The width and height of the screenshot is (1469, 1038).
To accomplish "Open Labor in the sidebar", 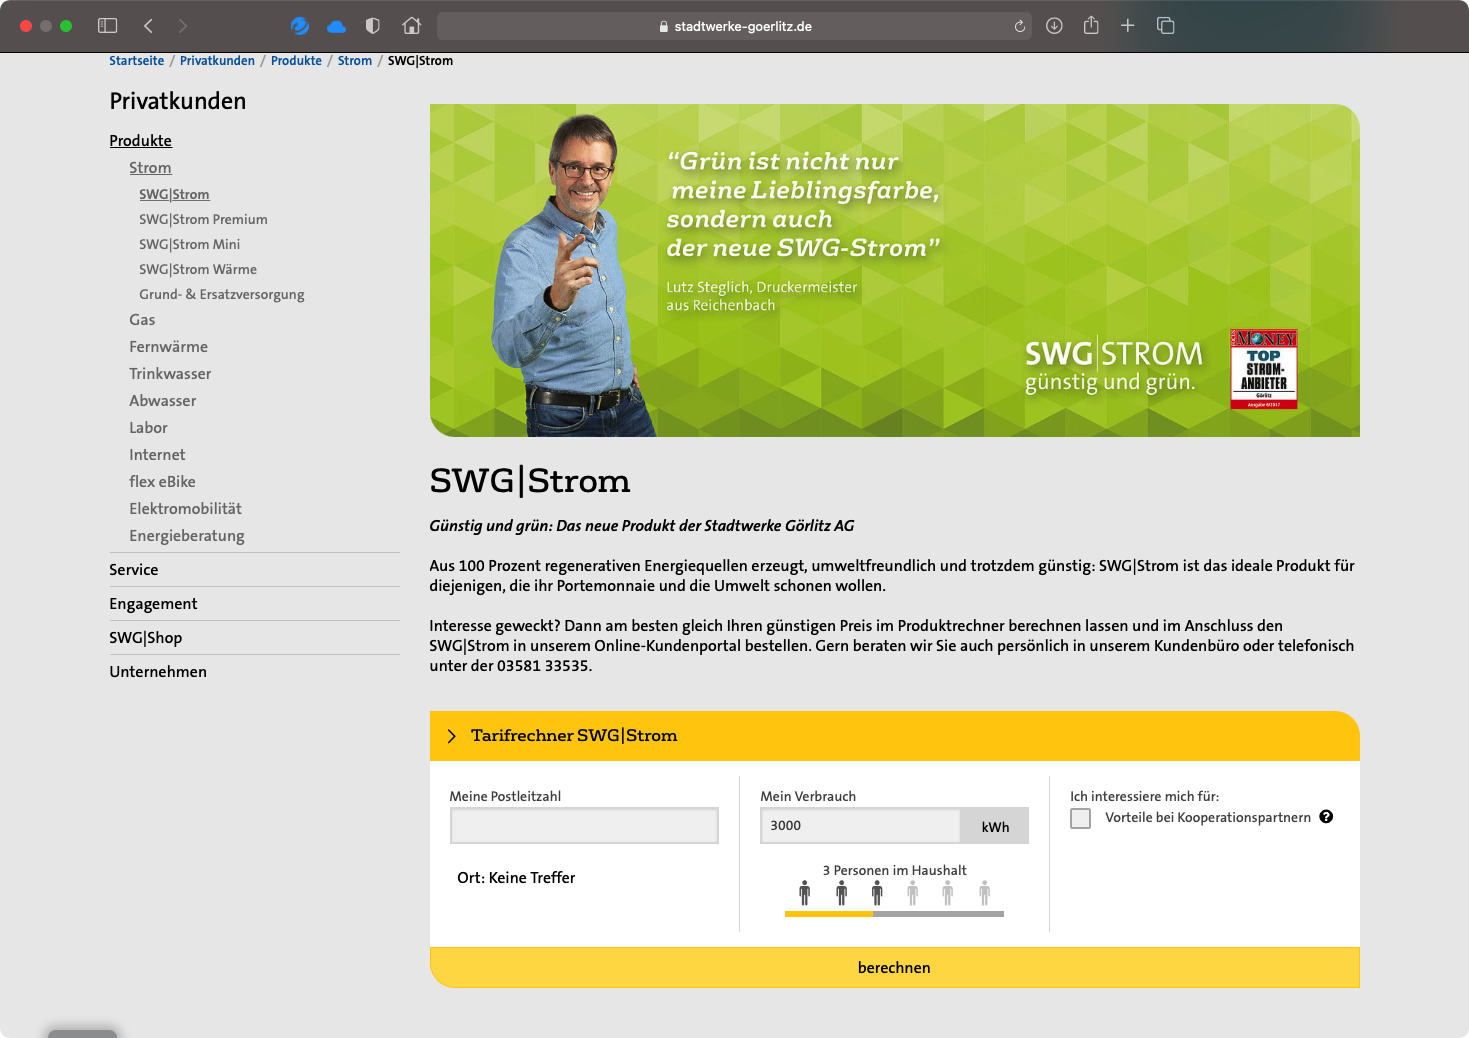I will tap(148, 428).
